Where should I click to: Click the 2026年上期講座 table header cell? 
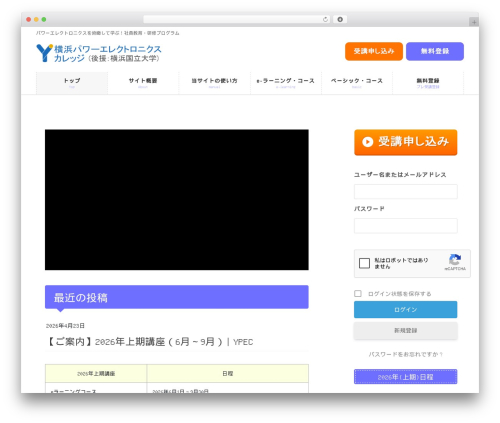tap(96, 374)
